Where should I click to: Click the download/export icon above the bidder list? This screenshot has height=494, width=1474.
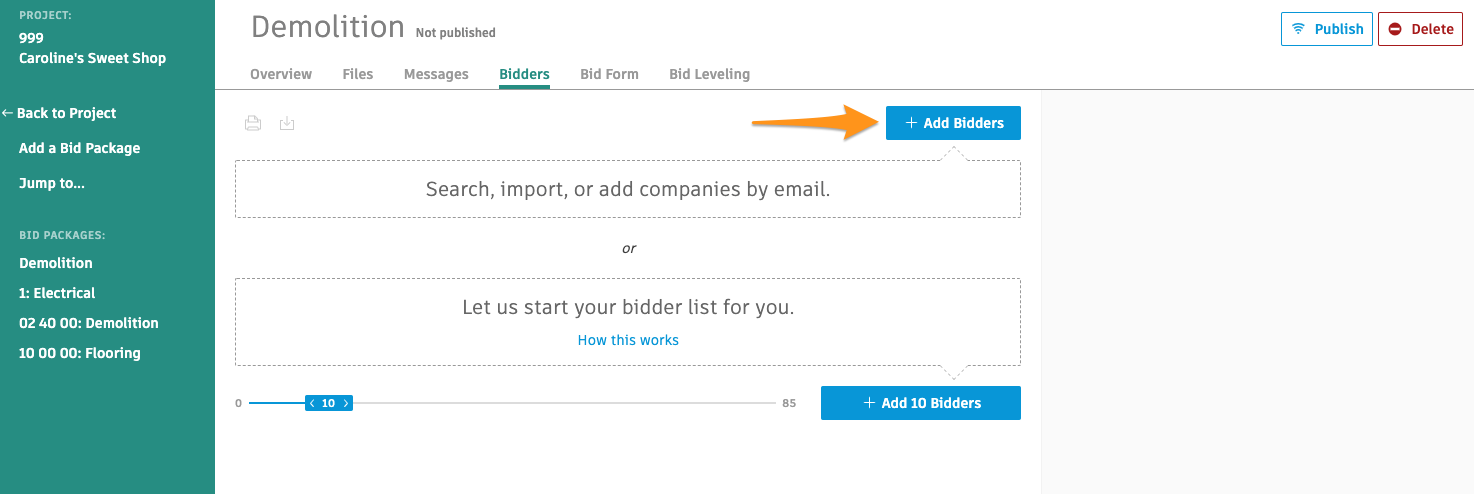[287, 123]
